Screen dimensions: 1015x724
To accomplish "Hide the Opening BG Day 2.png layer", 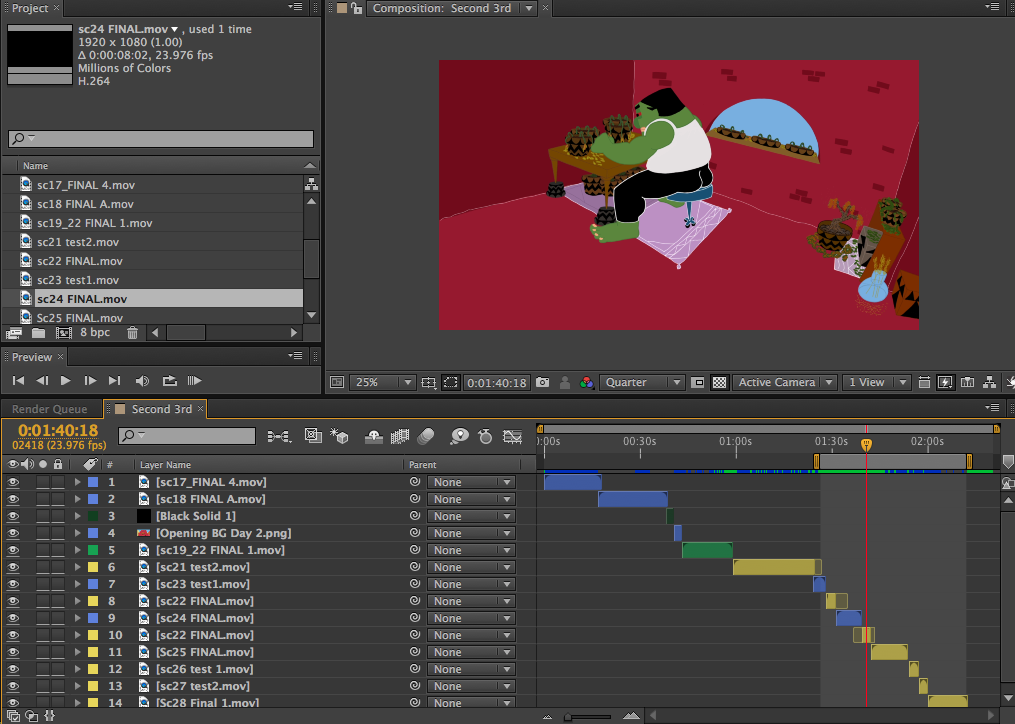I will coord(13,533).
